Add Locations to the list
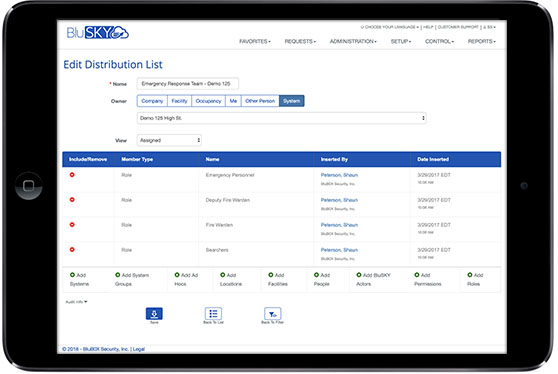 pyautogui.click(x=231, y=279)
